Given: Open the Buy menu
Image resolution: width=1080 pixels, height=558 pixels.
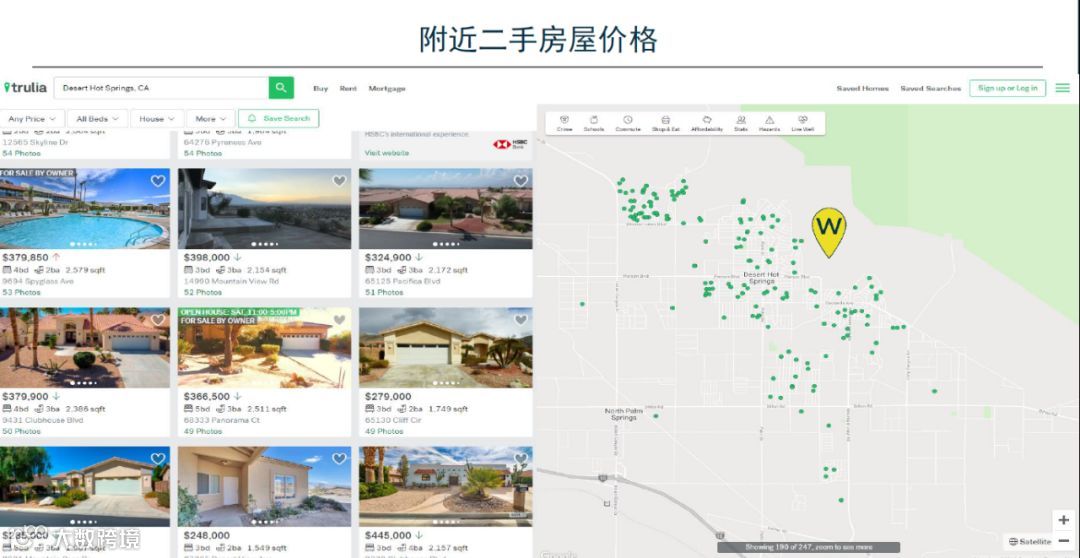Looking at the screenshot, I should tap(320, 88).
